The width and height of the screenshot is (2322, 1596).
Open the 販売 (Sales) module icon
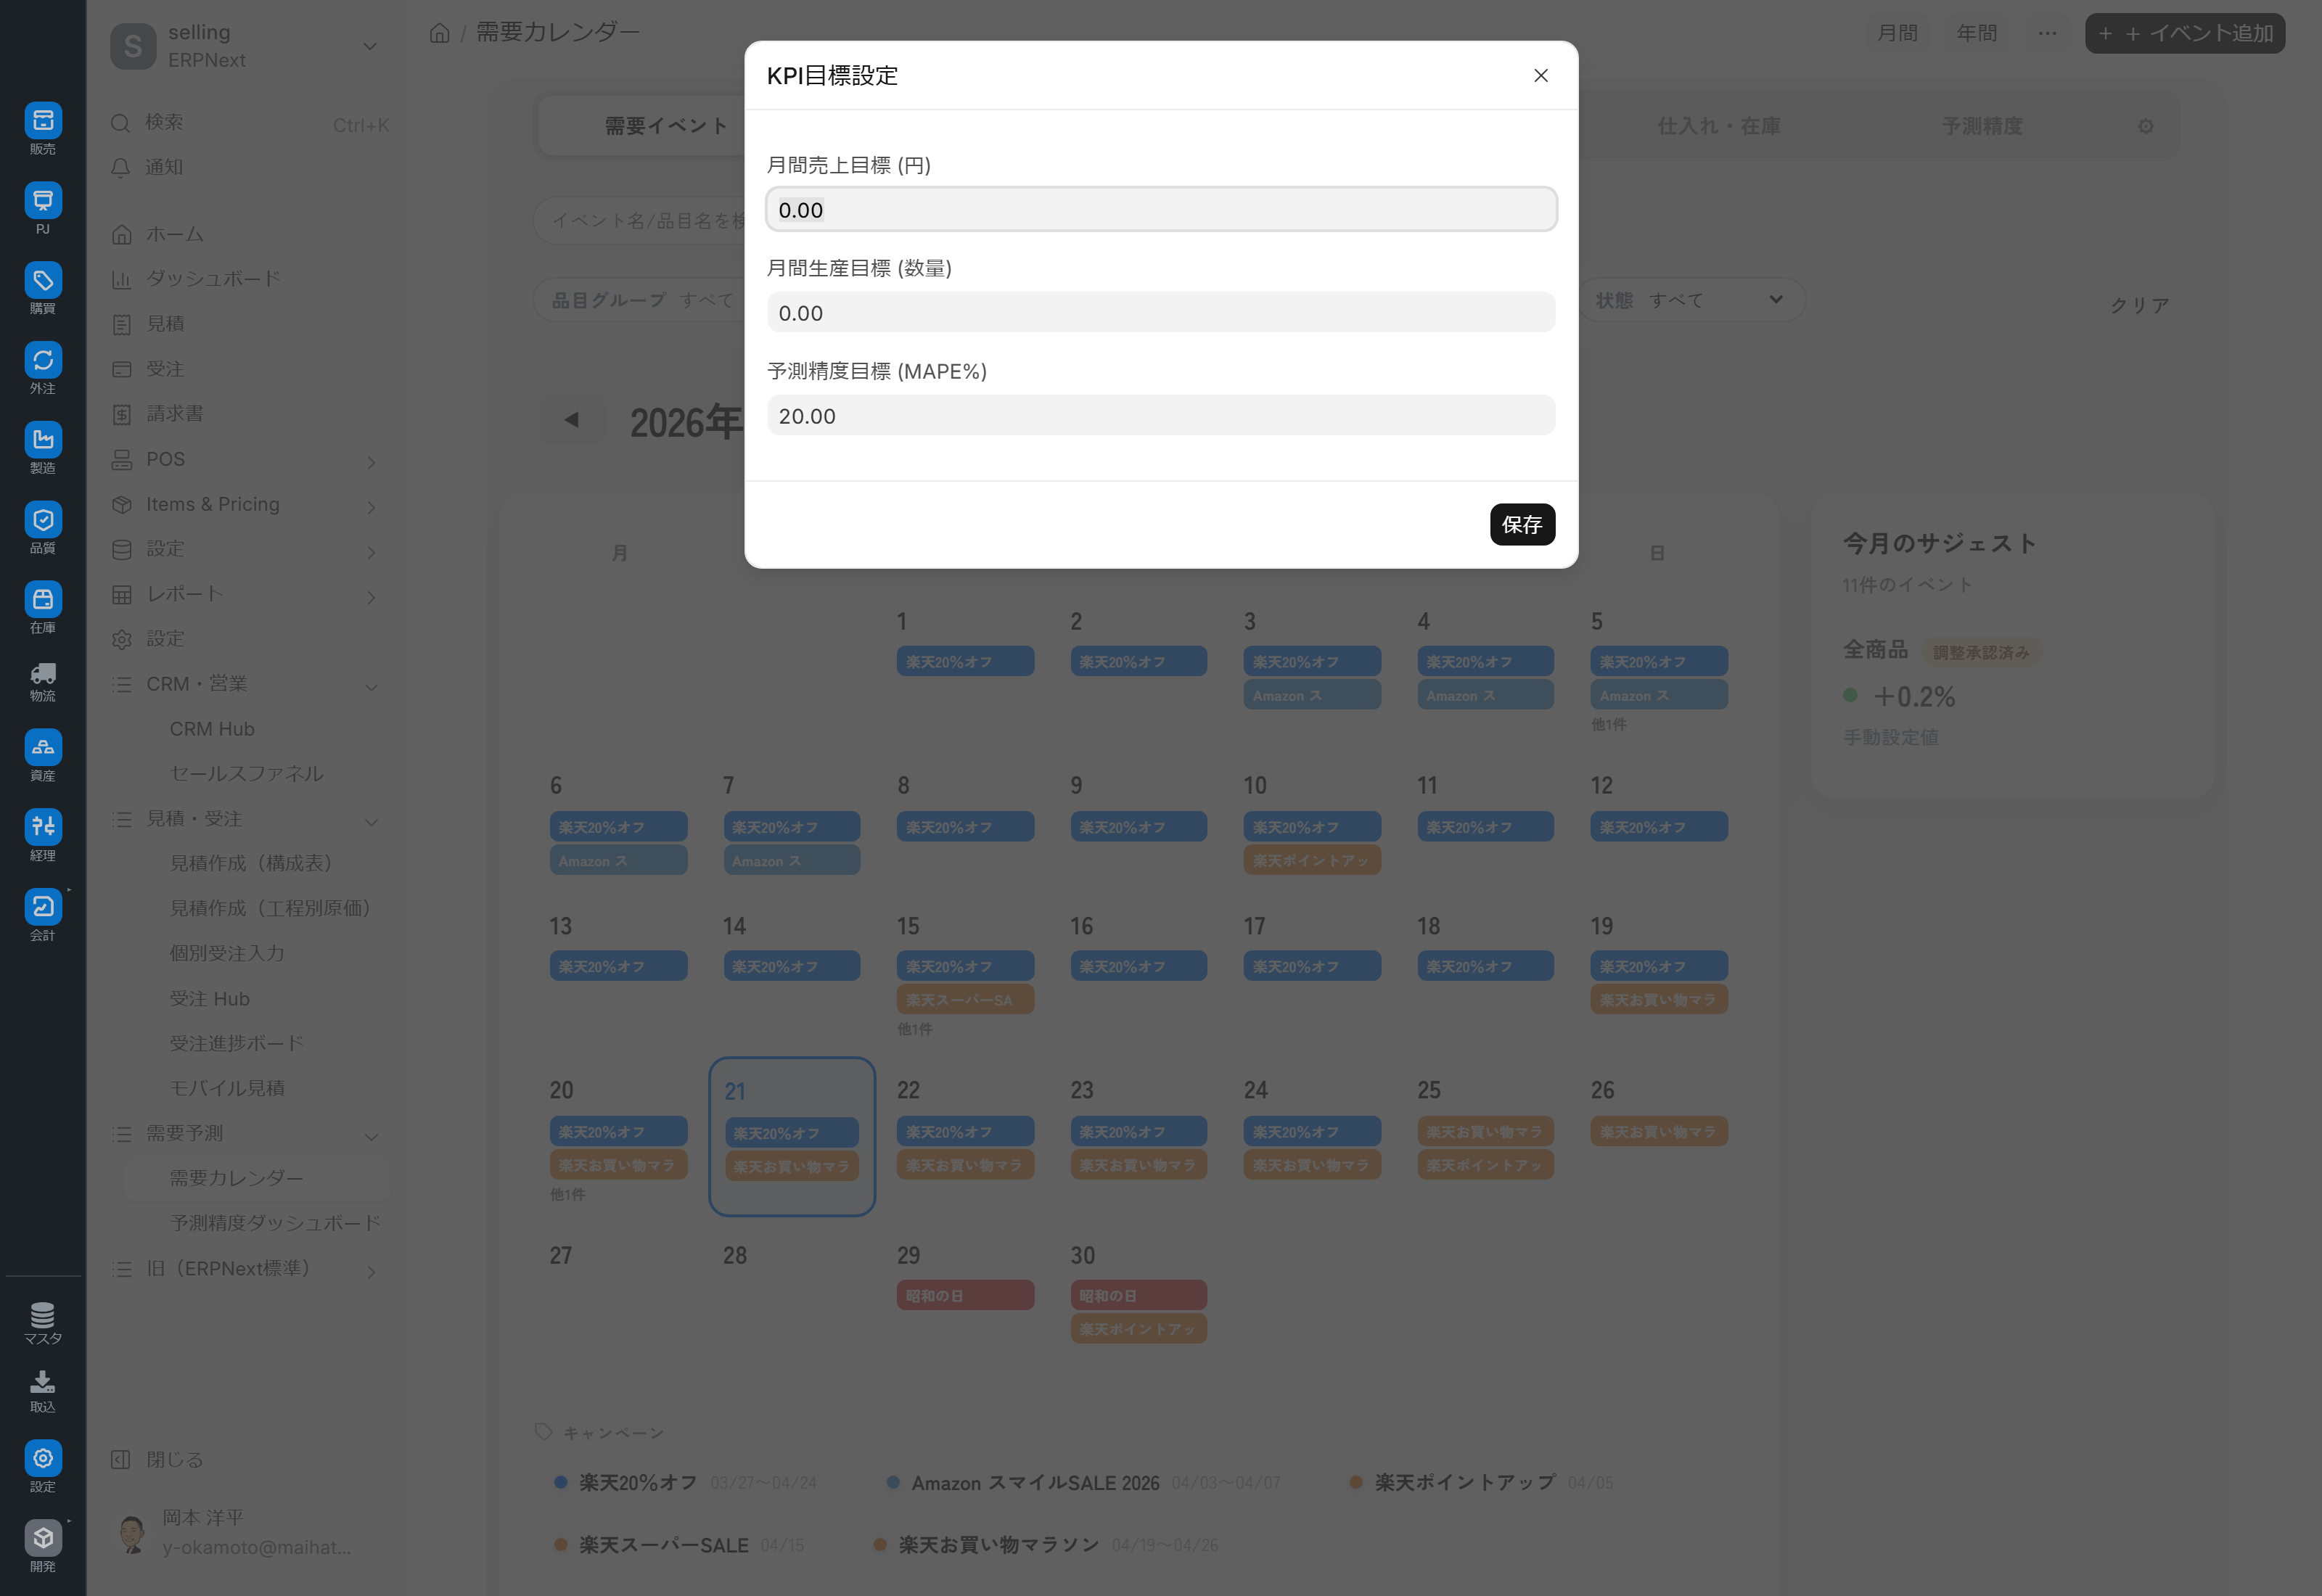tap(43, 121)
